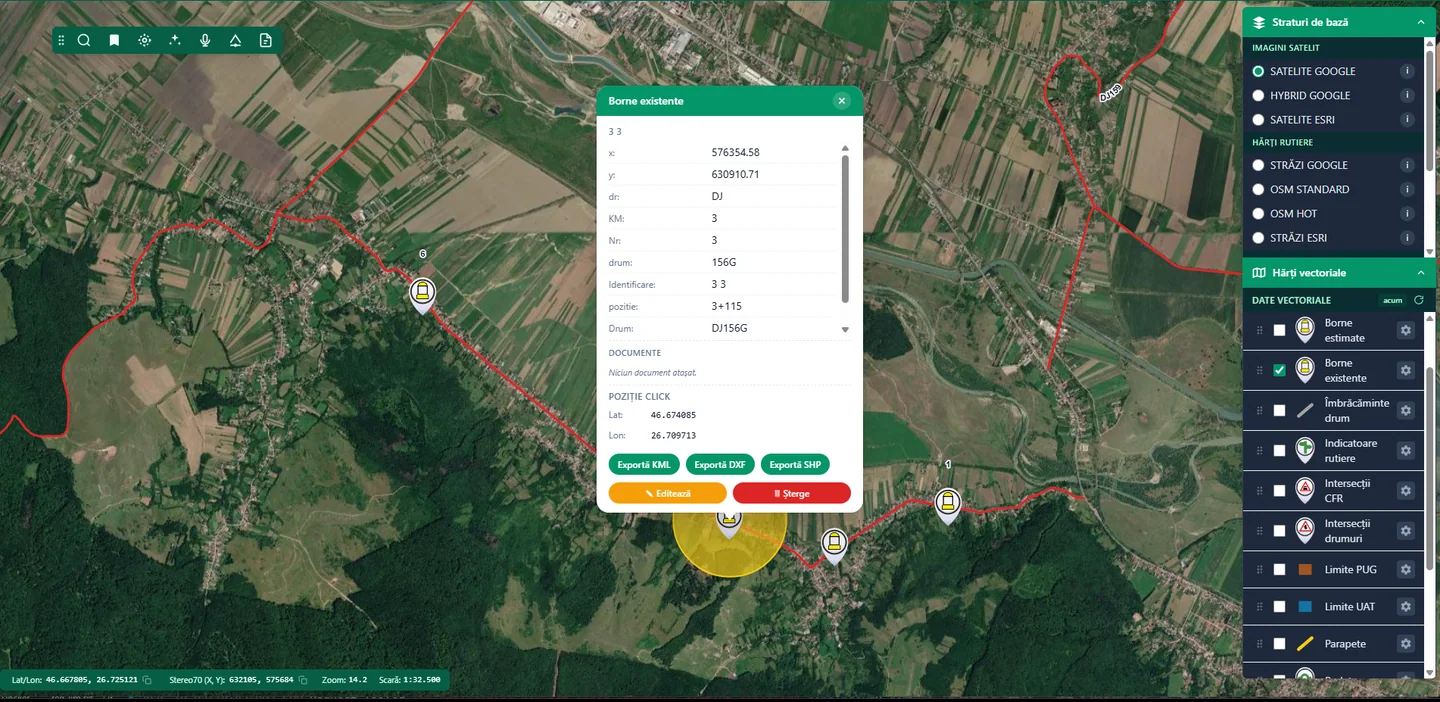The image size is (1440, 702).
Task: Open settings gear for Borne estimate layer
Action: pyautogui.click(x=1405, y=330)
